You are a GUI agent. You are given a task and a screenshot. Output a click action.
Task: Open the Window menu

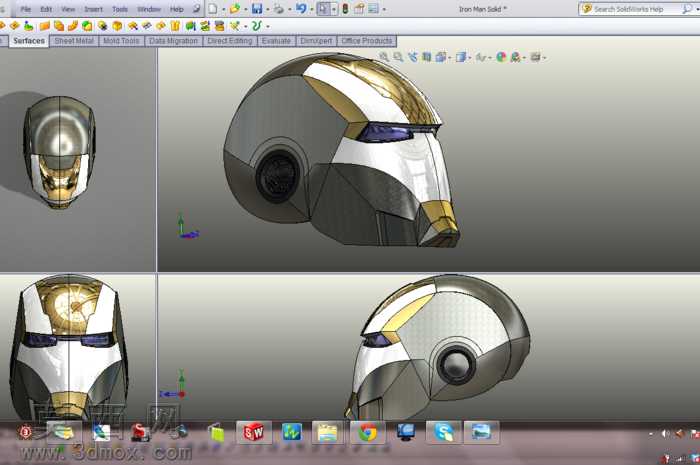click(149, 9)
